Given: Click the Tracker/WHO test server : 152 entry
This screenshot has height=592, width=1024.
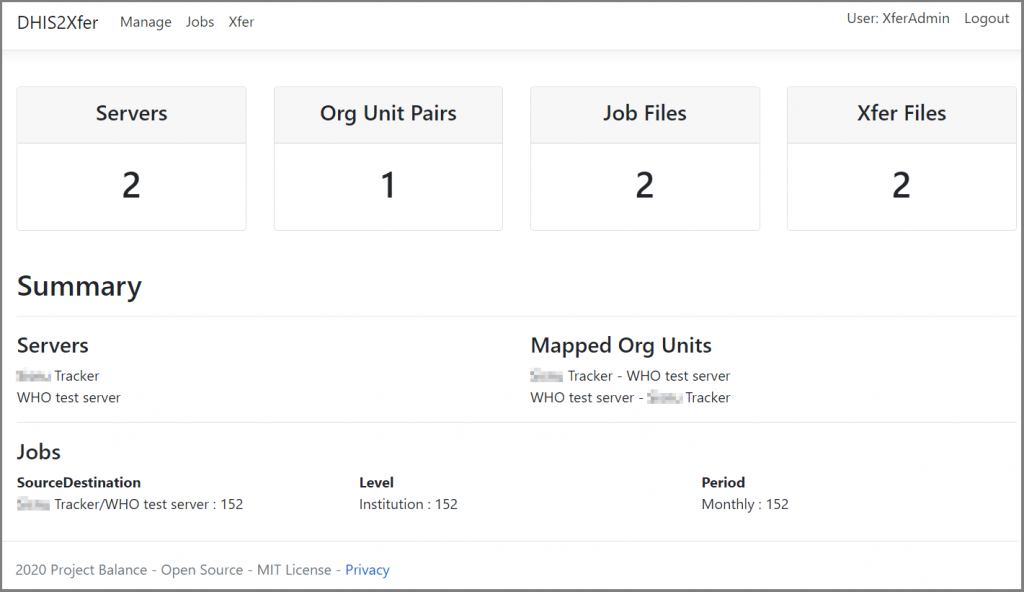Looking at the screenshot, I should 130,504.
